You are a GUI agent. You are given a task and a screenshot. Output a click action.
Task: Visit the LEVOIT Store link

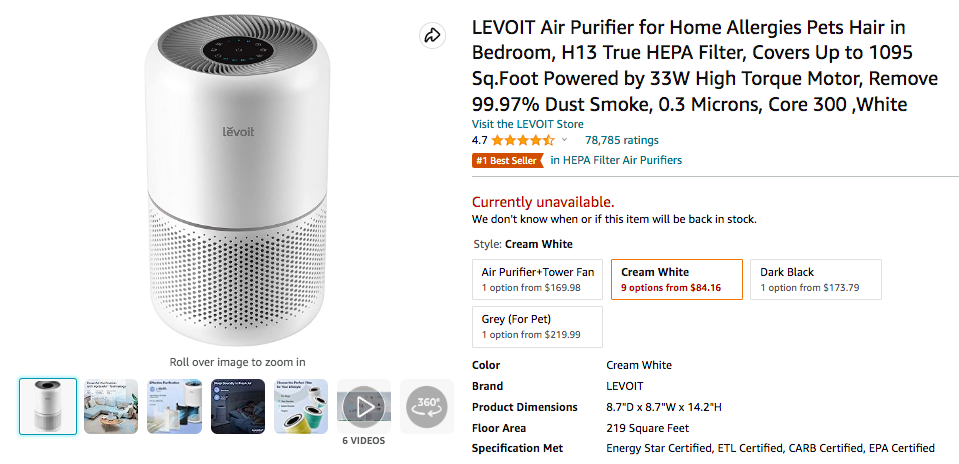tap(527, 124)
